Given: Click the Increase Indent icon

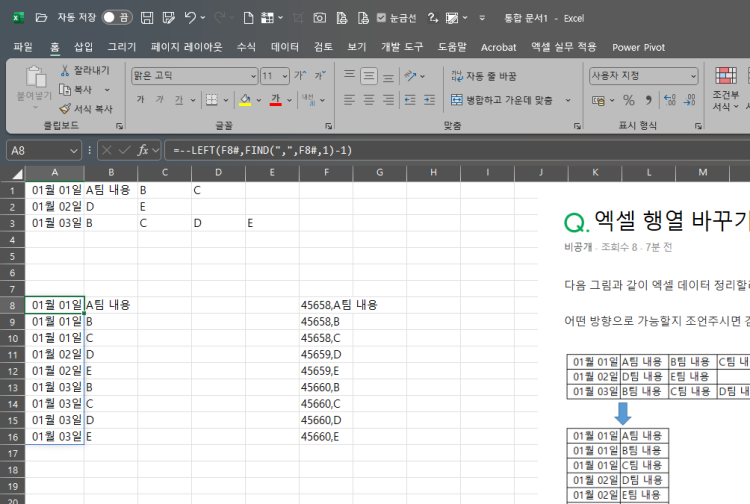Looking at the screenshot, I should pyautogui.click(x=430, y=99).
